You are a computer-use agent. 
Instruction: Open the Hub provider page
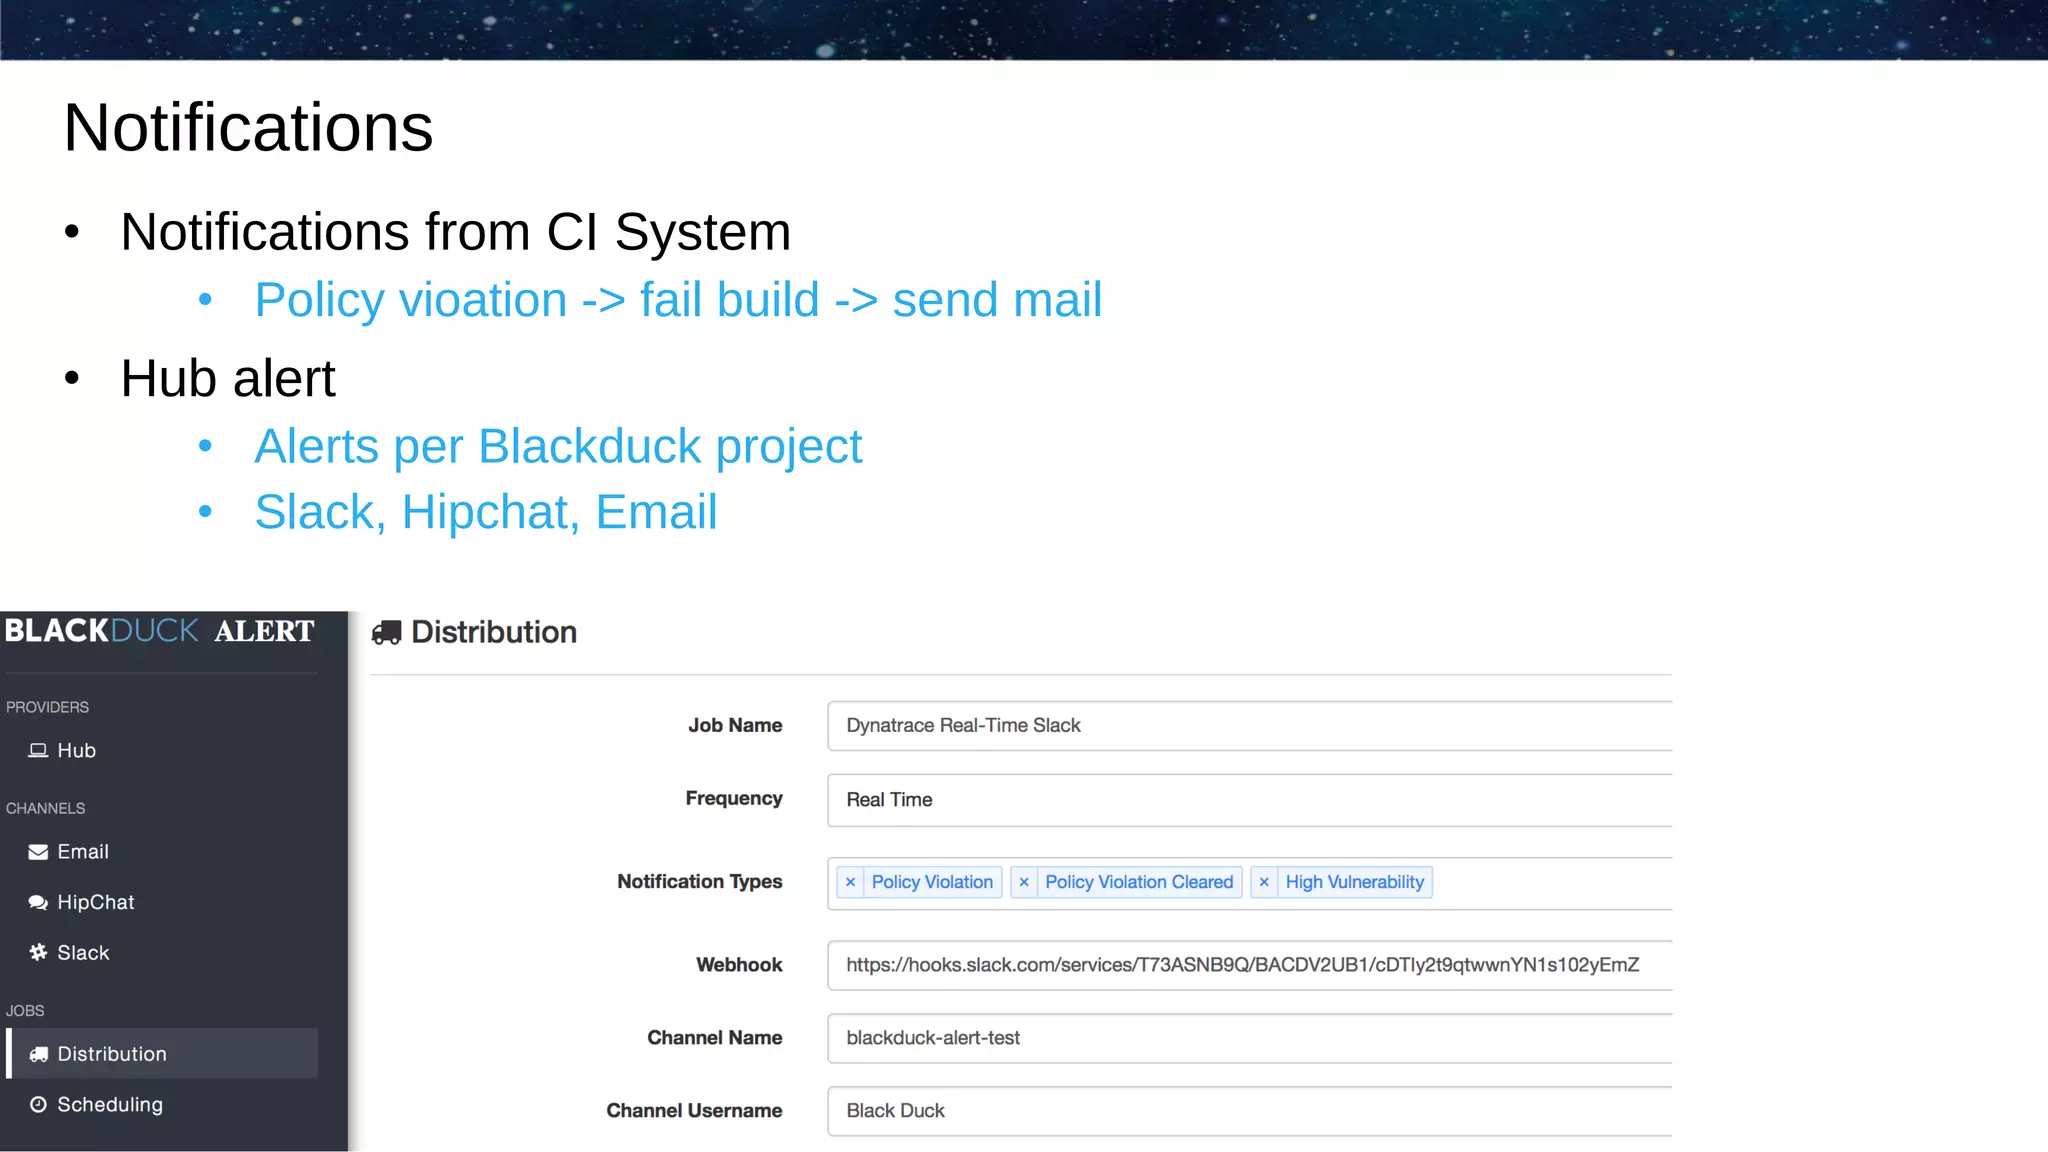pyautogui.click(x=76, y=750)
